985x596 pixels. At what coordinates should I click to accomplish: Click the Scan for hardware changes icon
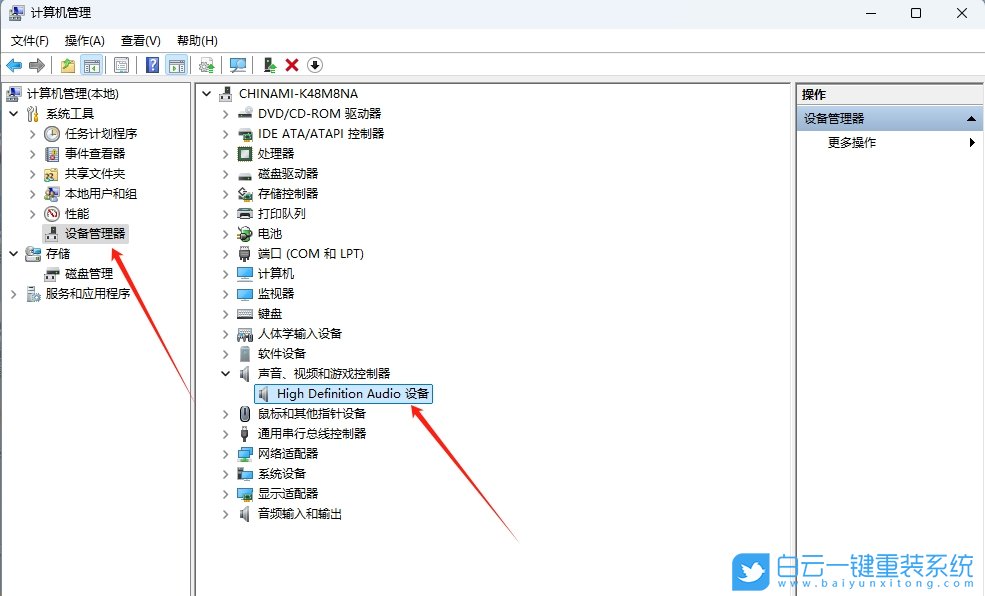tap(238, 64)
